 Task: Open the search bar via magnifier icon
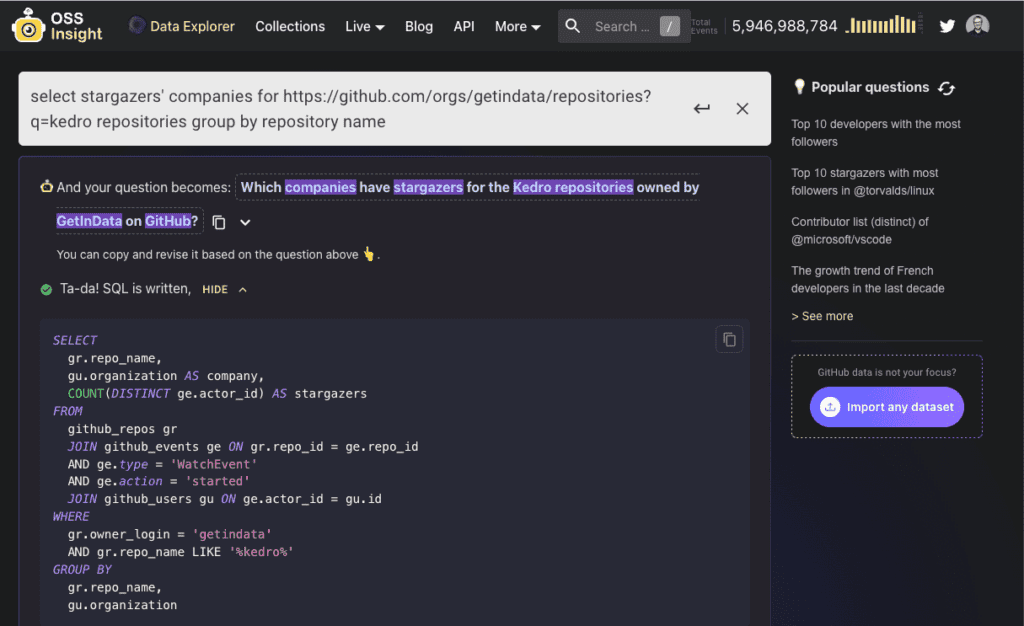click(x=573, y=26)
